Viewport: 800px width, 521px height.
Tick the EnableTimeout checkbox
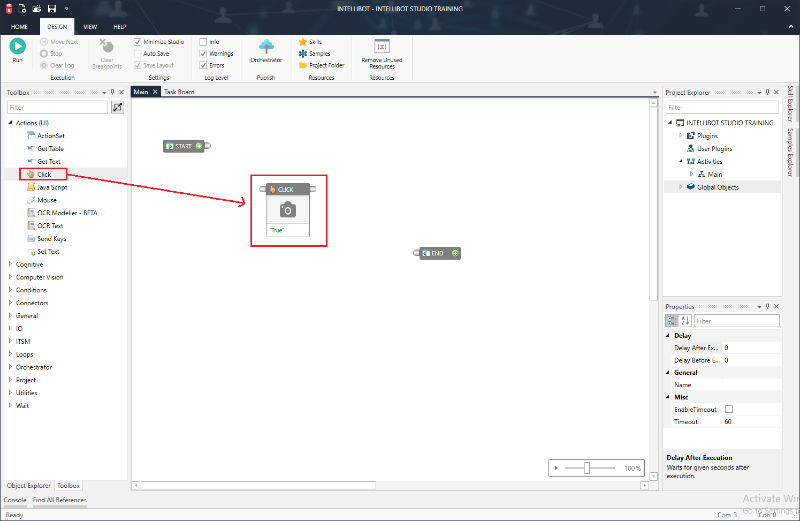[x=729, y=409]
